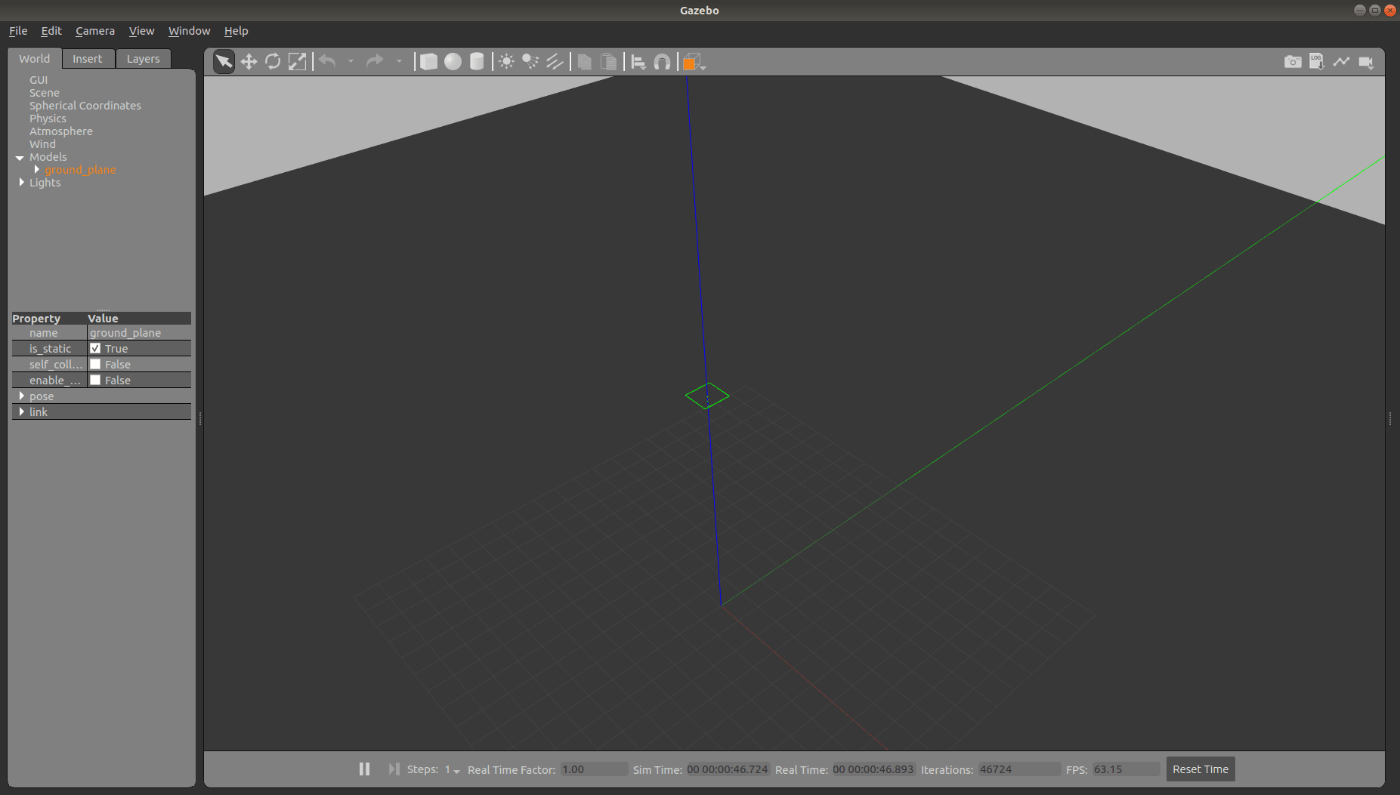Activate the rotate mode tool
1400x795 pixels.
(x=273, y=62)
